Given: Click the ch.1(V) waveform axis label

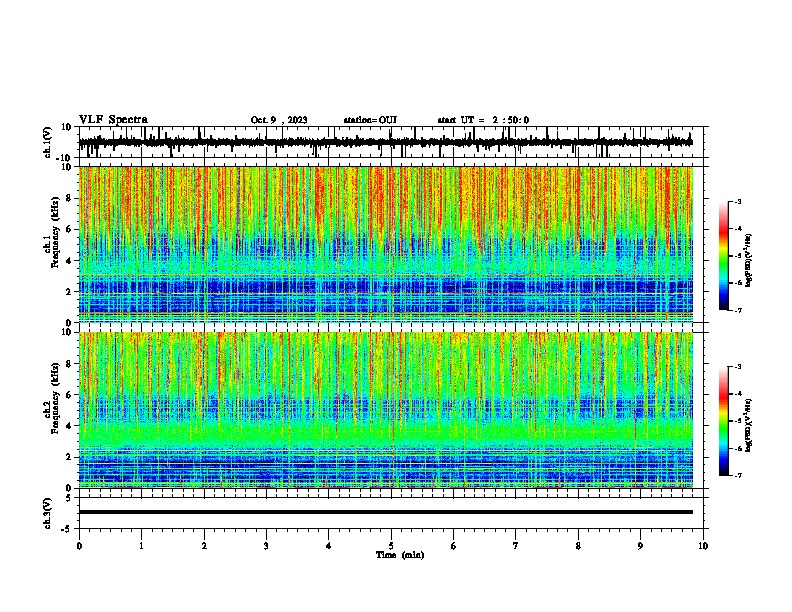Looking at the screenshot, I should [48, 142].
